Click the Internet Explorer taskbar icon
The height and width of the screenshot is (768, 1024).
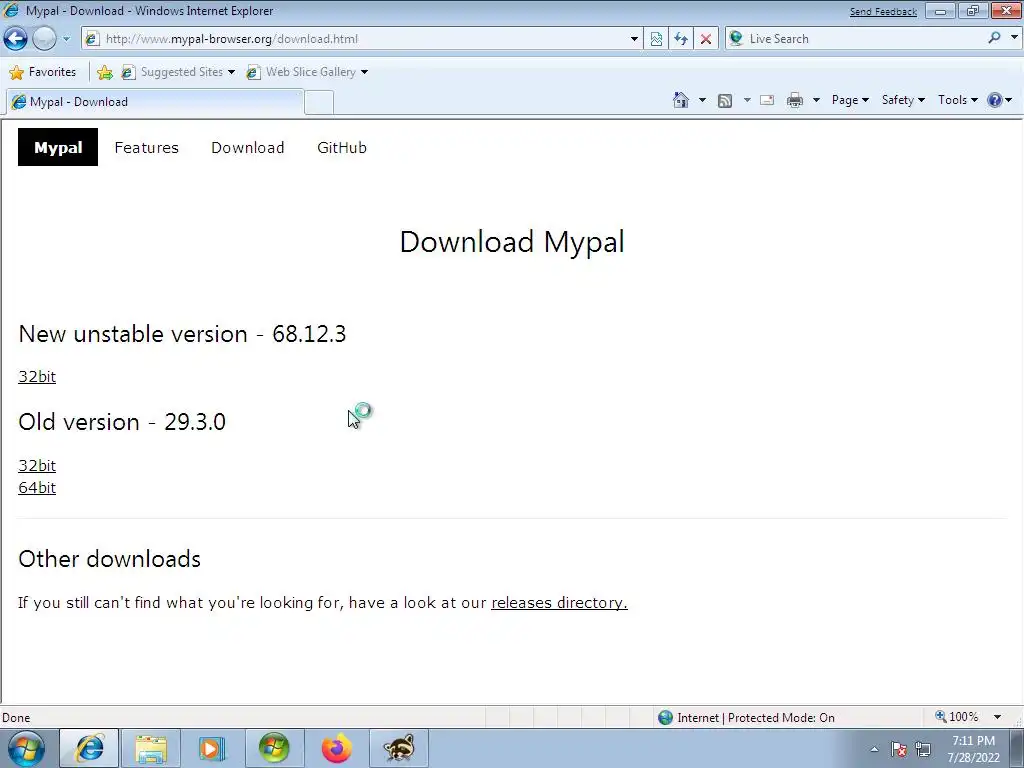(89, 748)
